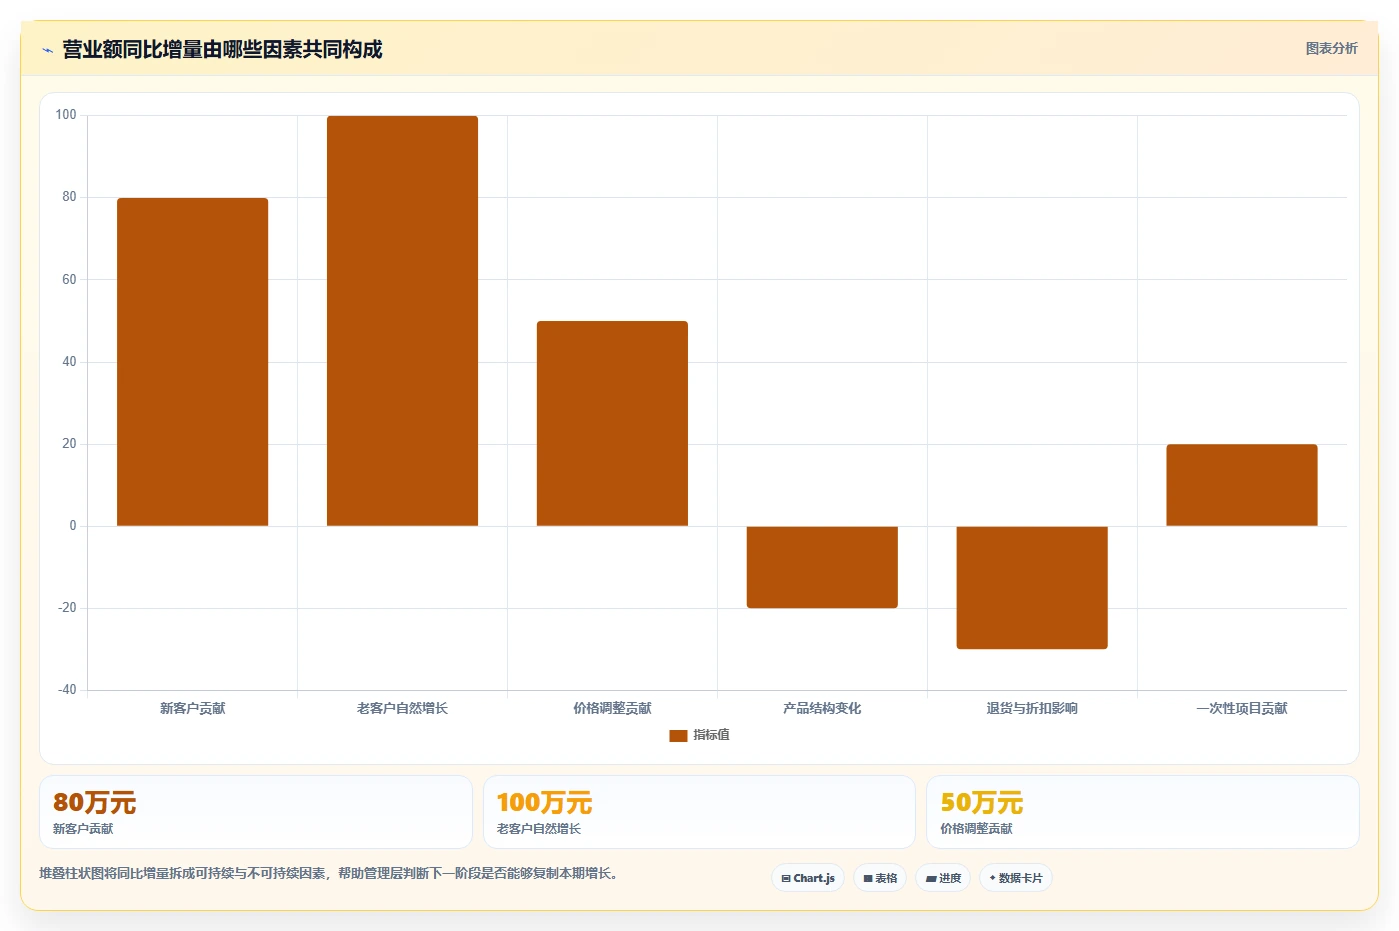
Task: Click the 60 tick on the y-axis
Action: pyautogui.click(x=69, y=280)
